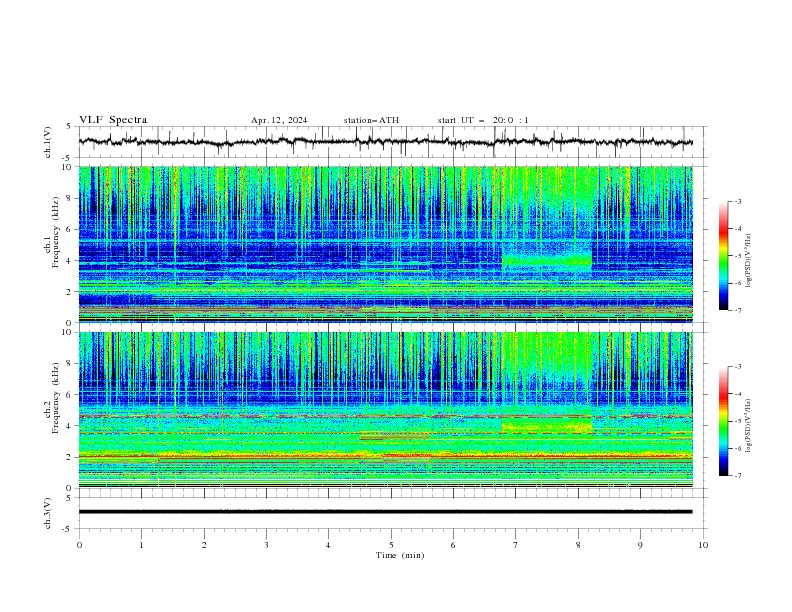Image resolution: width=792 pixels, height=612 pixels.
Task: Click time axis tick label "4"
Action: (328, 545)
